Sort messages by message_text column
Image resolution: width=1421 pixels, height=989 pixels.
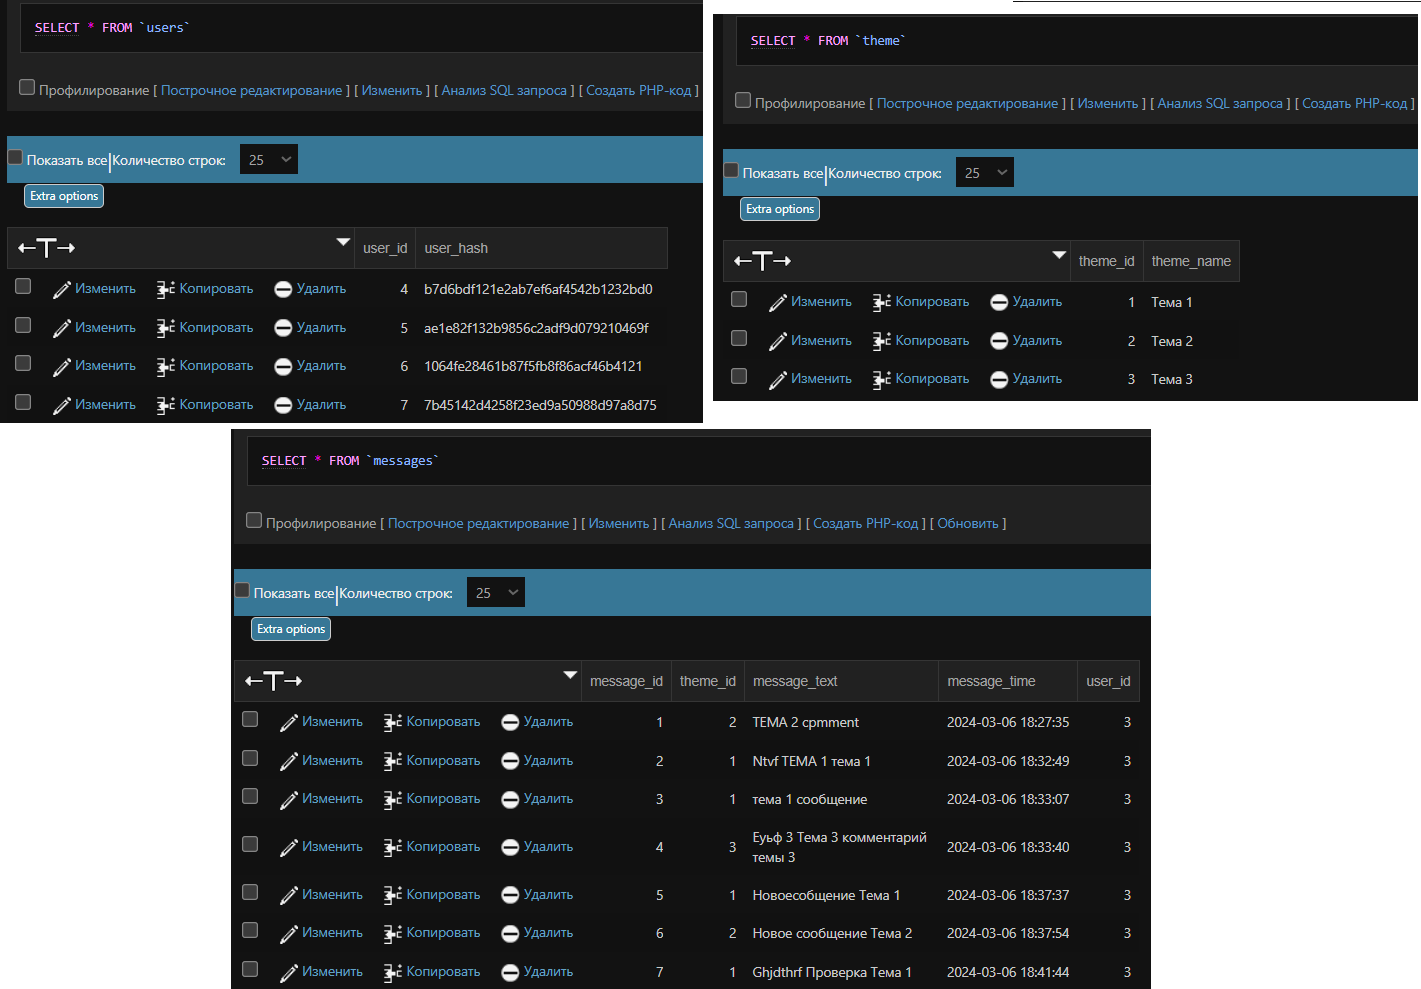[795, 681]
